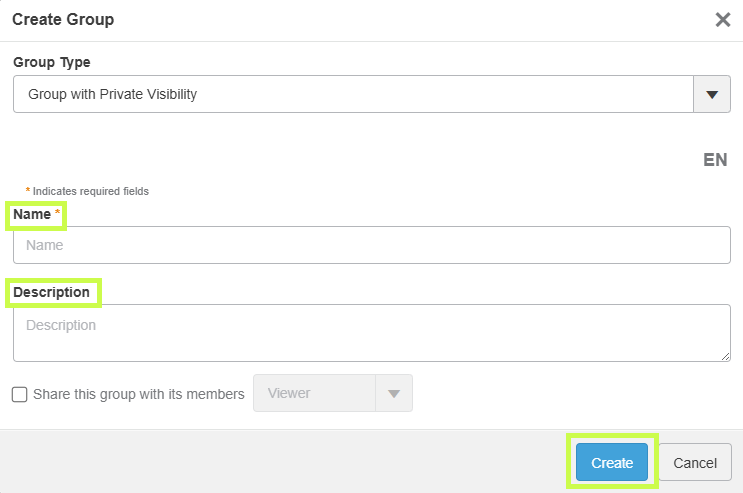Image resolution: width=743 pixels, height=493 pixels.
Task: Select the EN language indicator
Action: (x=715, y=160)
